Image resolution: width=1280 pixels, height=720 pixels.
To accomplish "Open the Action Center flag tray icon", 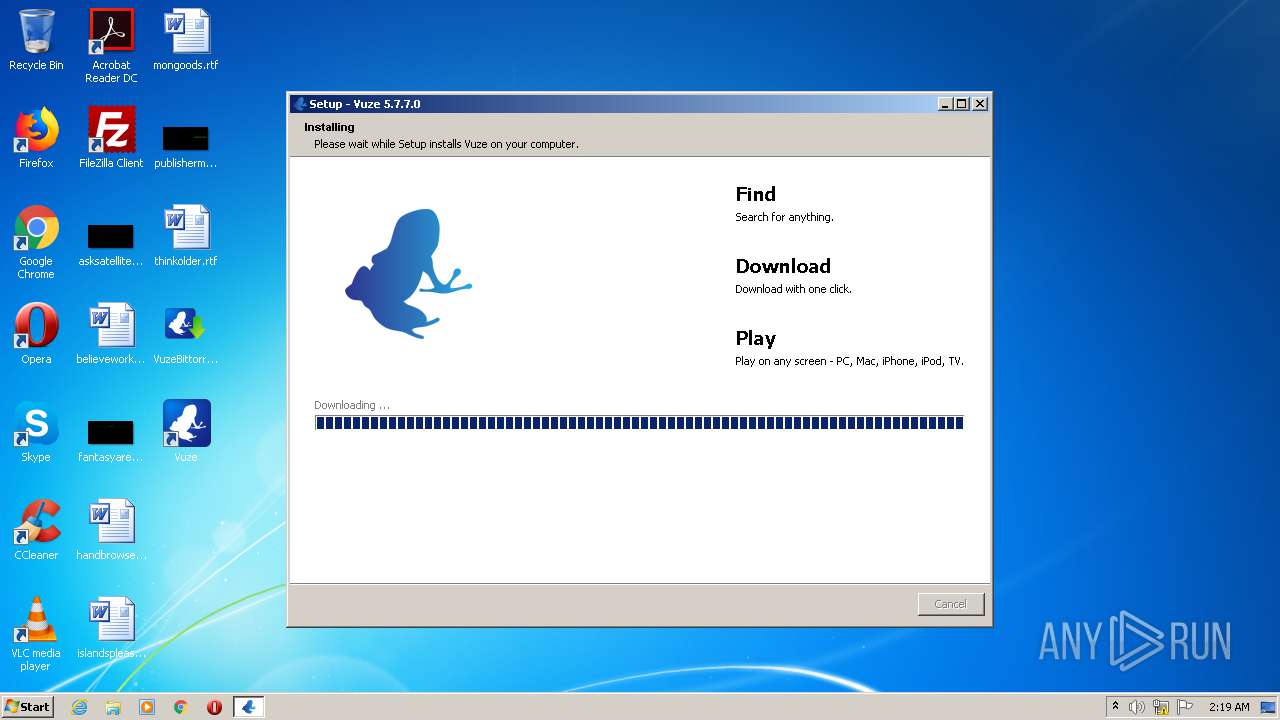I will 1185,707.
